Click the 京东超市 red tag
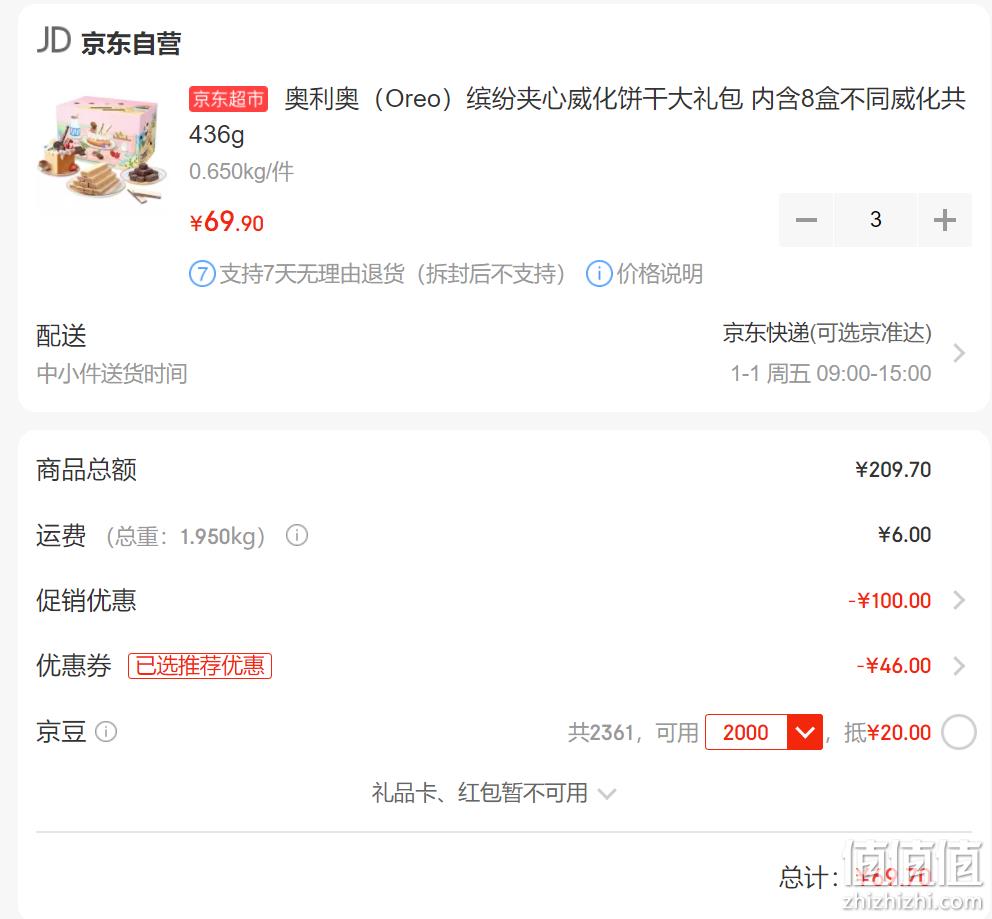This screenshot has height=919, width=992. point(228,99)
